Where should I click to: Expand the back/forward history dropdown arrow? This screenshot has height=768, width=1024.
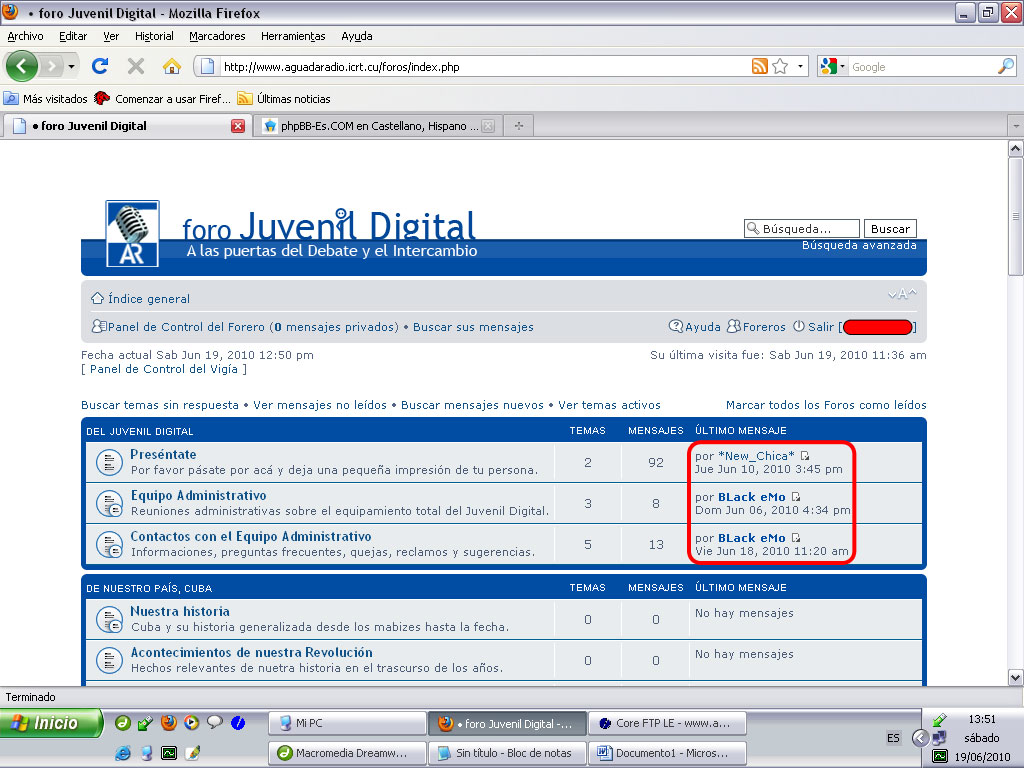[x=72, y=67]
